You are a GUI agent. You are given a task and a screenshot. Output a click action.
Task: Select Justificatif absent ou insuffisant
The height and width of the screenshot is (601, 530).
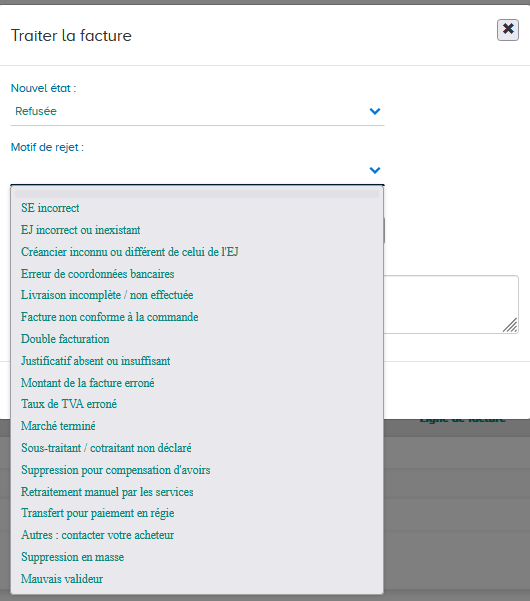[x=197, y=361]
